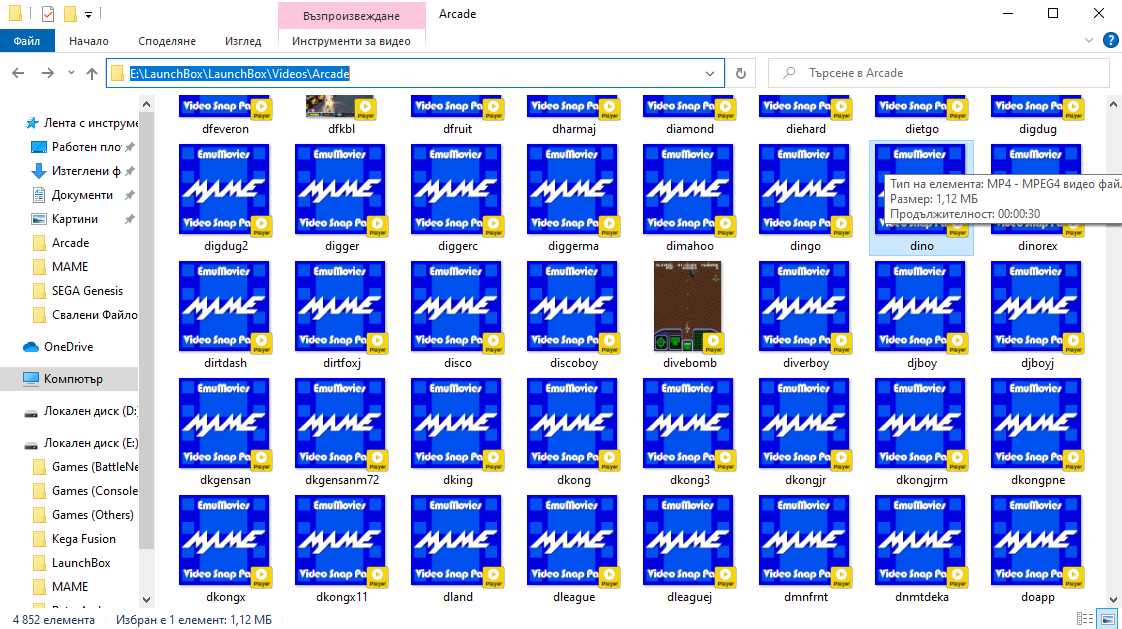Select the dkong video file

pos(573,433)
